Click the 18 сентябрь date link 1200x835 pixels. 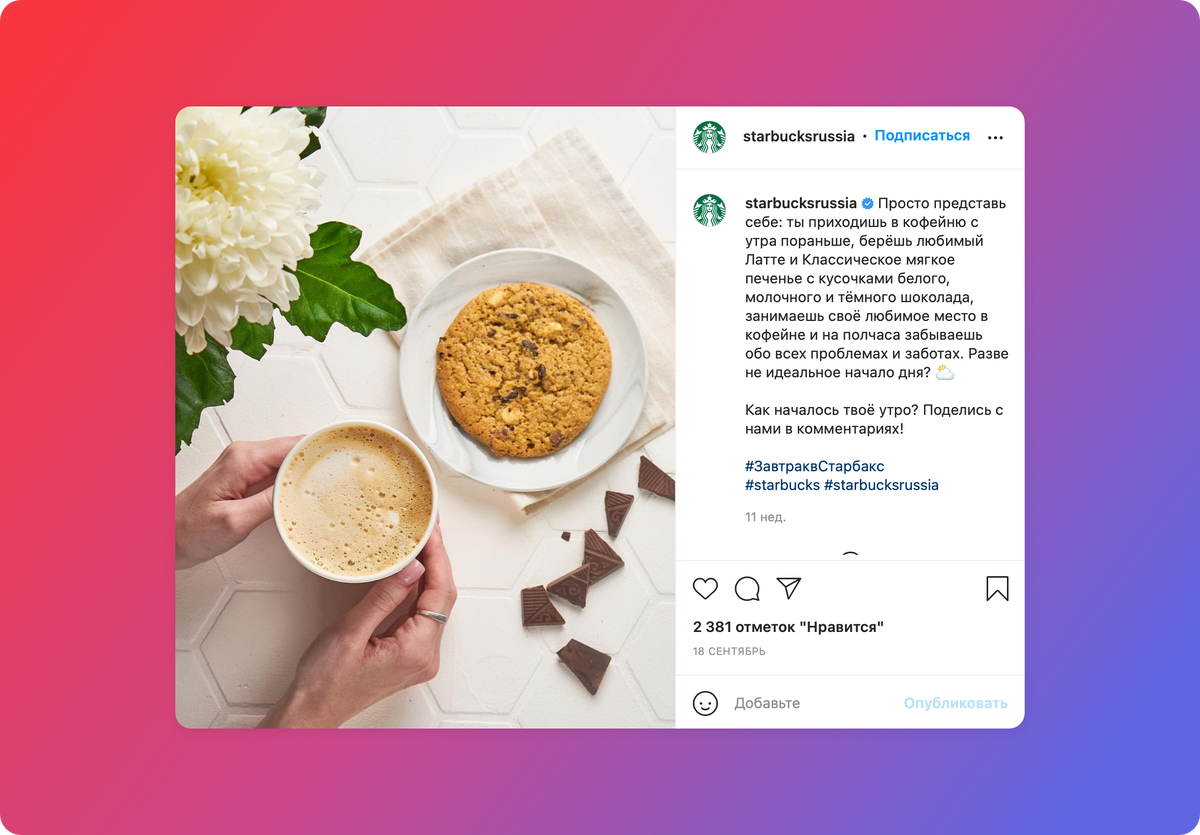click(729, 651)
